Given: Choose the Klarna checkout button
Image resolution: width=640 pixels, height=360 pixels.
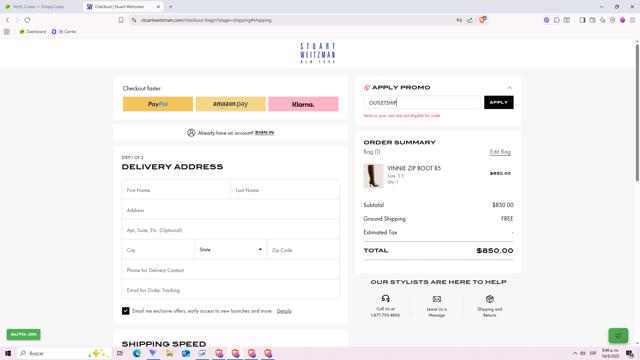Looking at the screenshot, I should click(303, 104).
